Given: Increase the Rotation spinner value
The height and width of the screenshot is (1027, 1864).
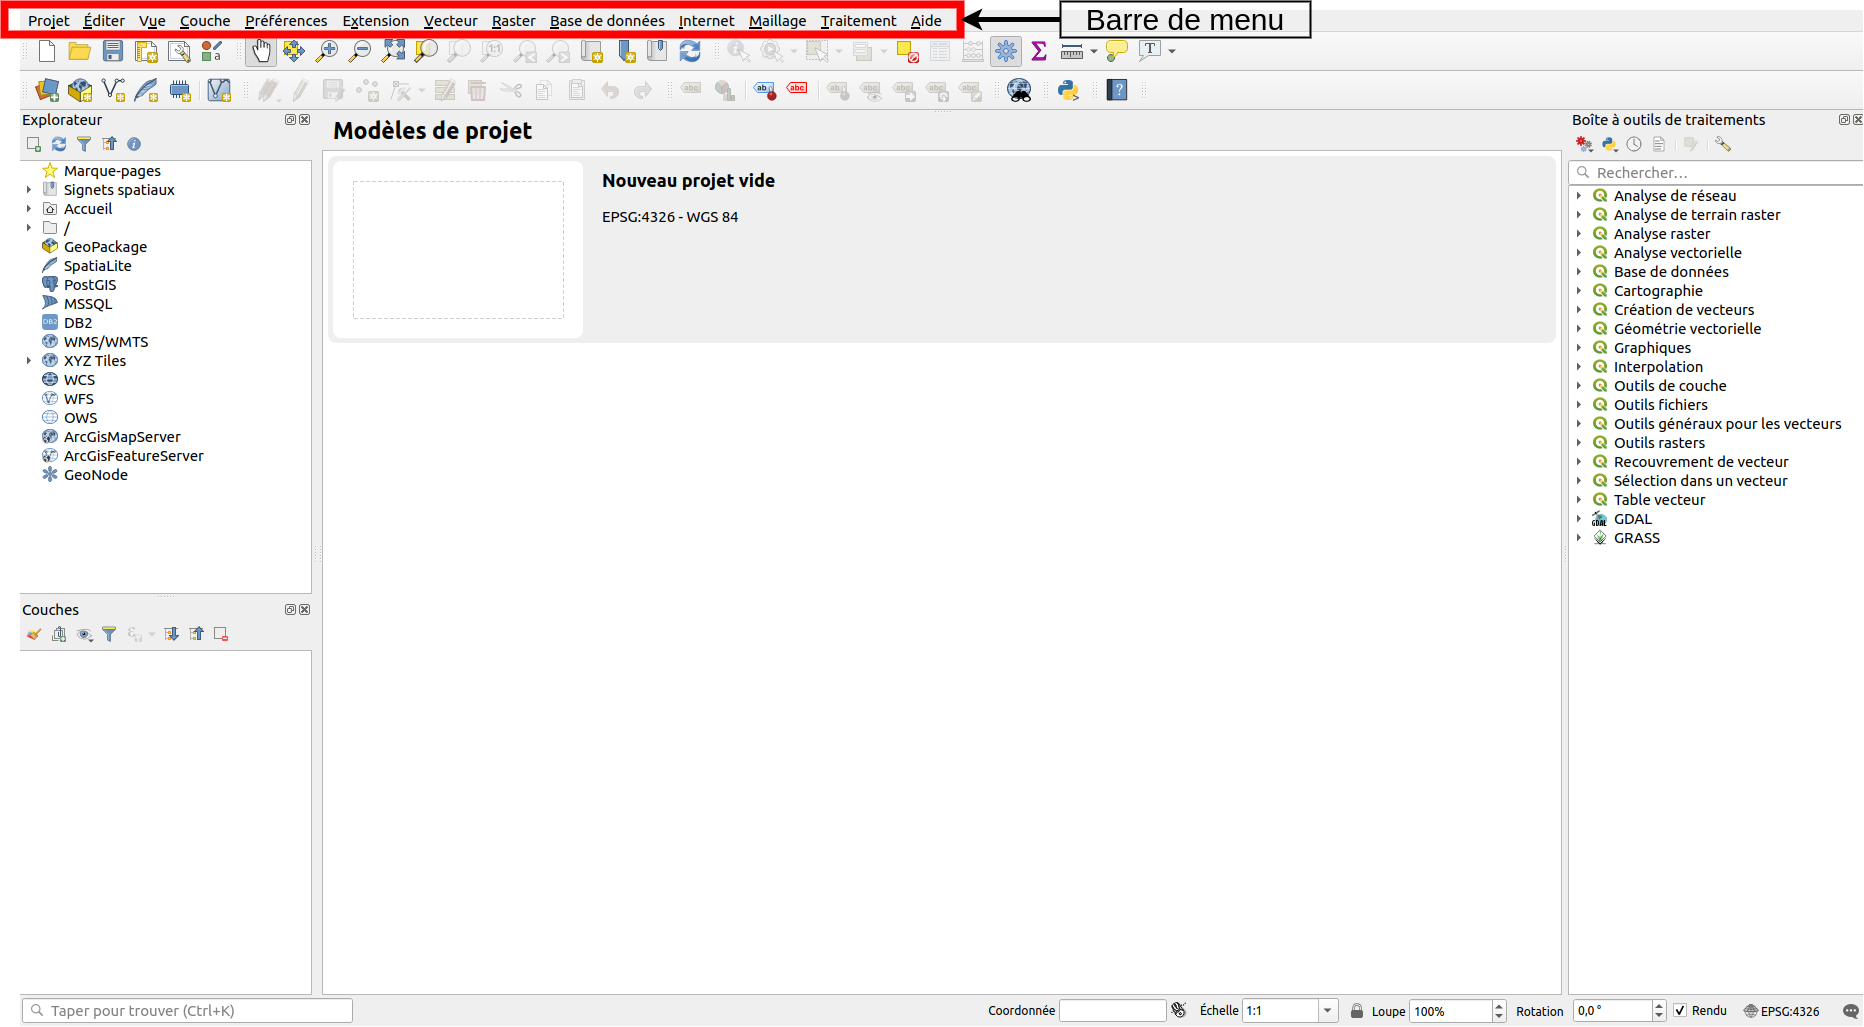Looking at the screenshot, I should 1659,1006.
